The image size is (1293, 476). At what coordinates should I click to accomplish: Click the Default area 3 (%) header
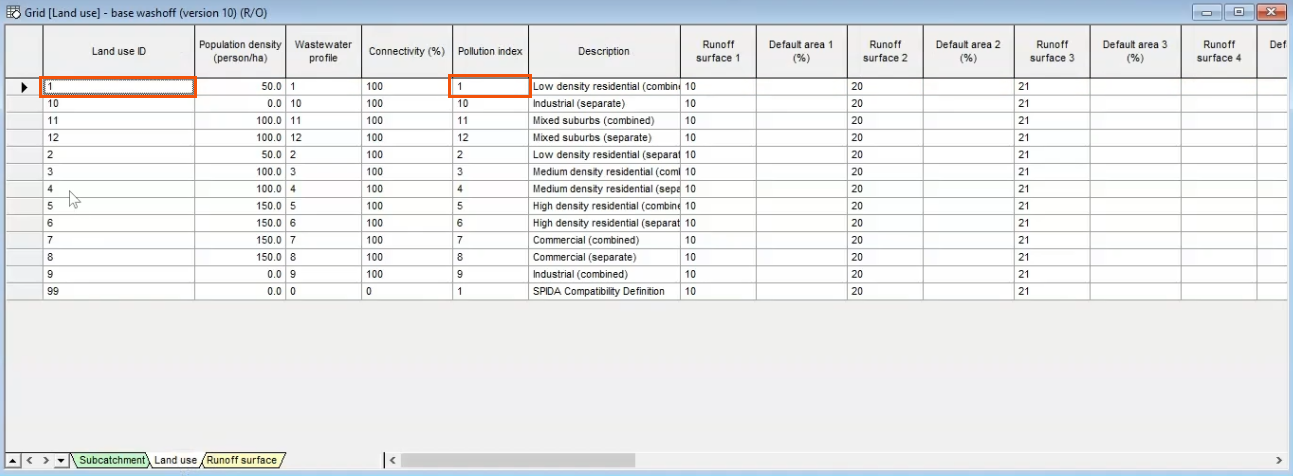point(1135,52)
